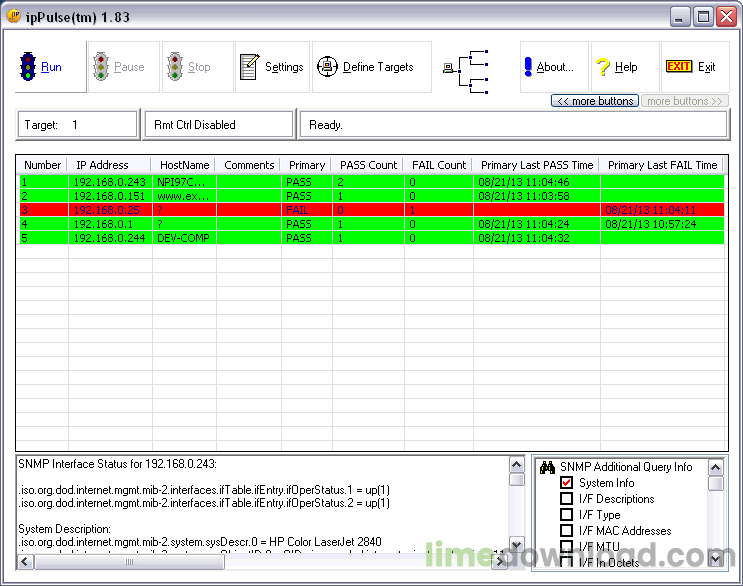Viewport: 743px width, 586px height.
Task: Click the Run button label
Action: (x=51, y=67)
